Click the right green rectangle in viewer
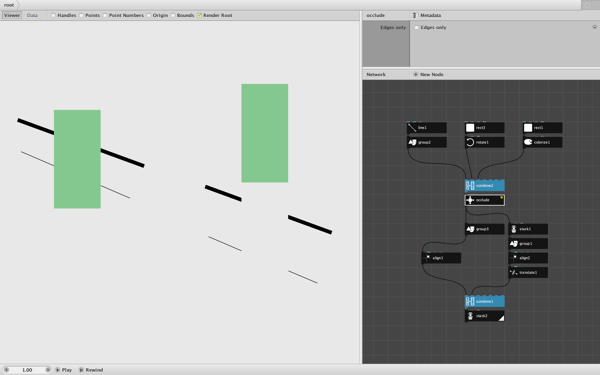This screenshot has width=600, height=375. click(265, 133)
